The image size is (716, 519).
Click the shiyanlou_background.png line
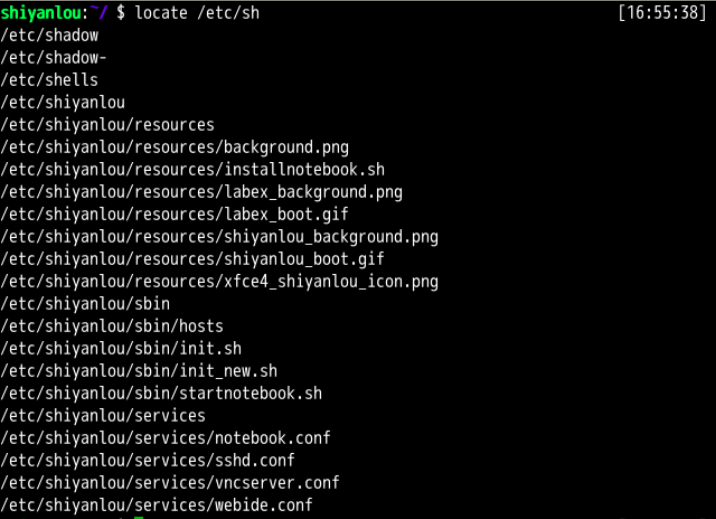click(x=220, y=237)
